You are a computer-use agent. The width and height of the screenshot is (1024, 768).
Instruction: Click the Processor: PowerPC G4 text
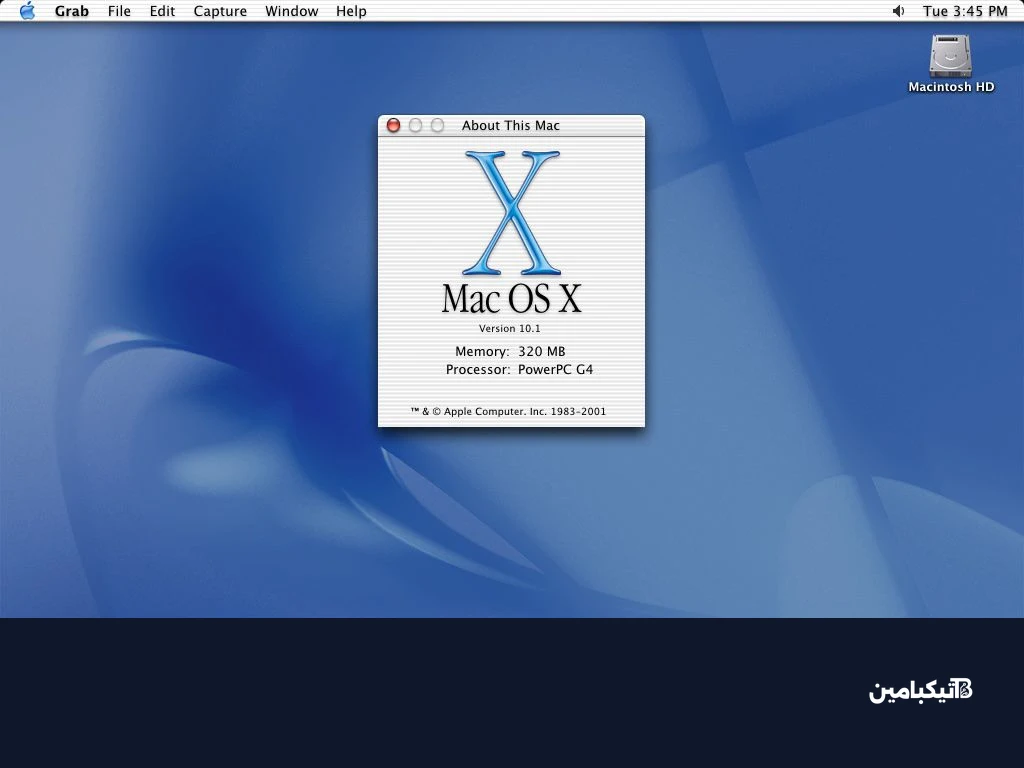click(518, 369)
